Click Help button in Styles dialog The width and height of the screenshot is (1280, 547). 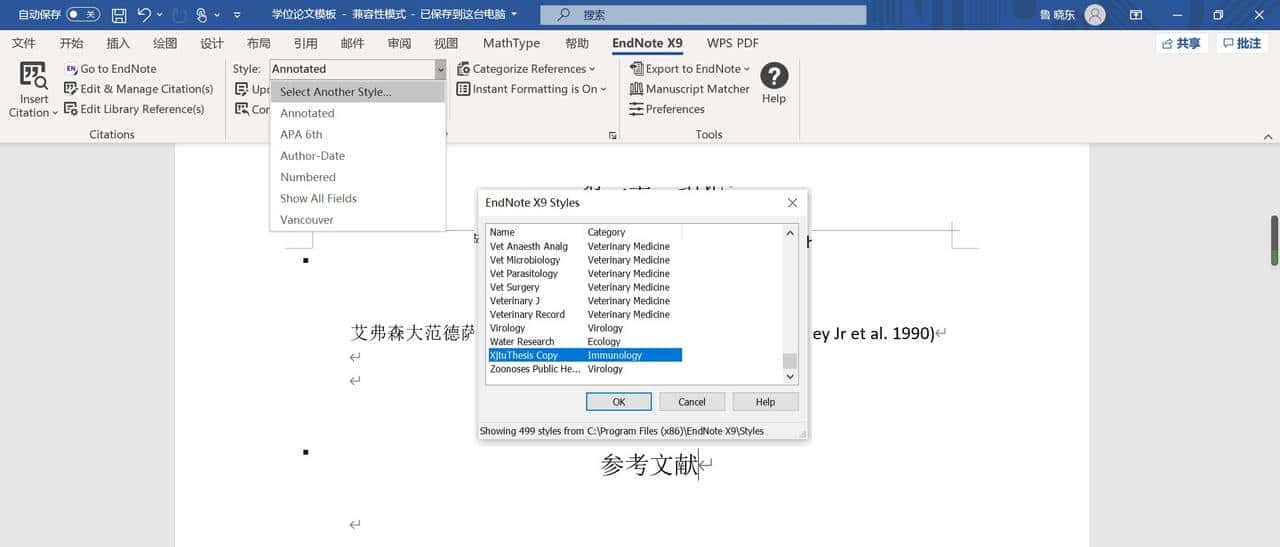pyautogui.click(x=766, y=402)
